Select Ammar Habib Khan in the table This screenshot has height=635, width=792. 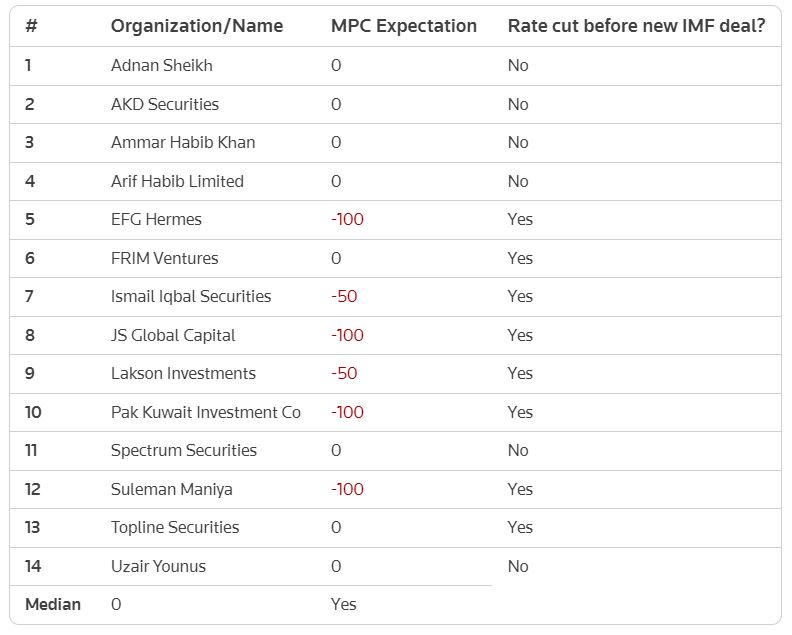[182, 142]
